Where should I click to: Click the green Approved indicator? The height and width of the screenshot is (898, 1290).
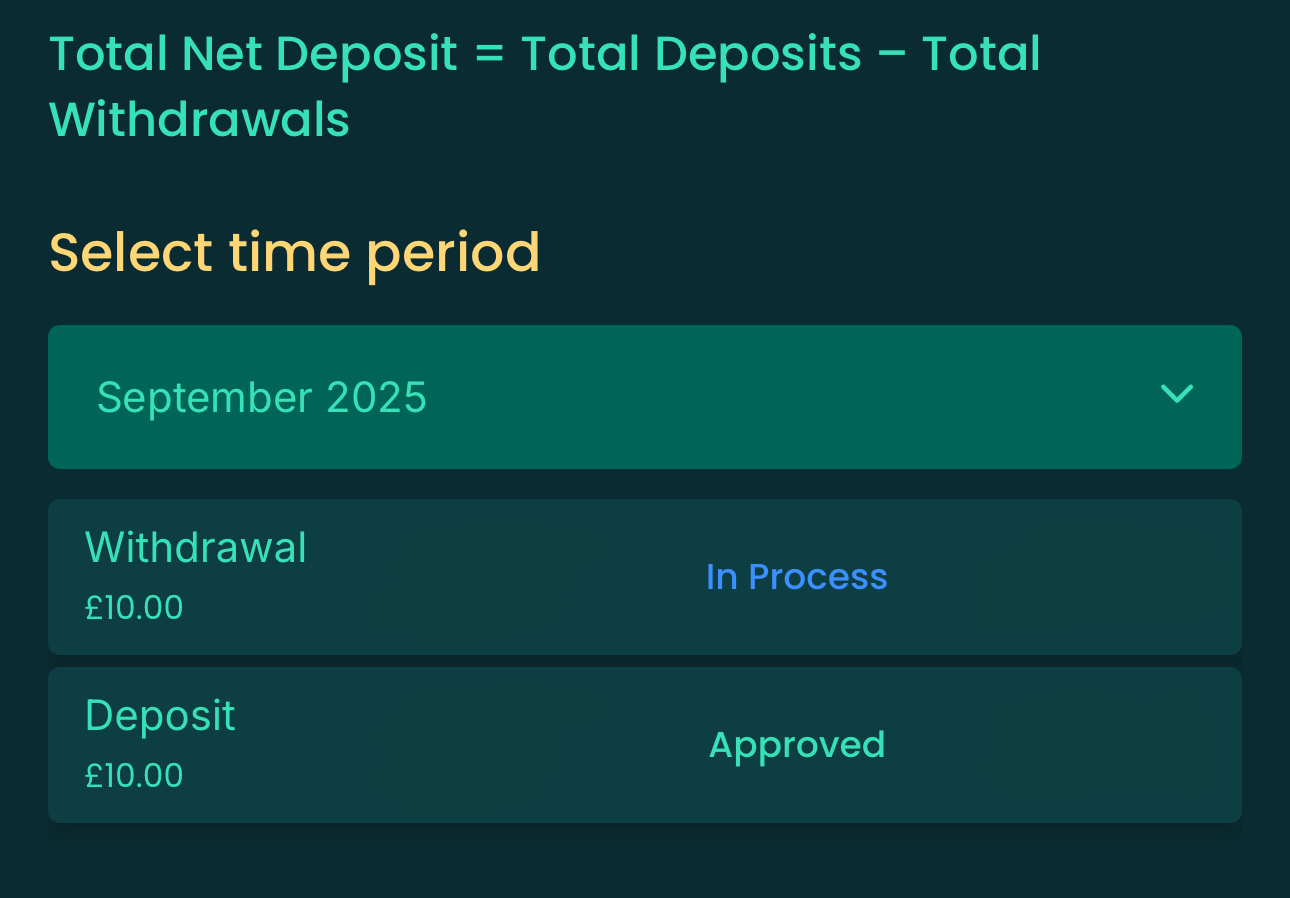click(x=797, y=745)
